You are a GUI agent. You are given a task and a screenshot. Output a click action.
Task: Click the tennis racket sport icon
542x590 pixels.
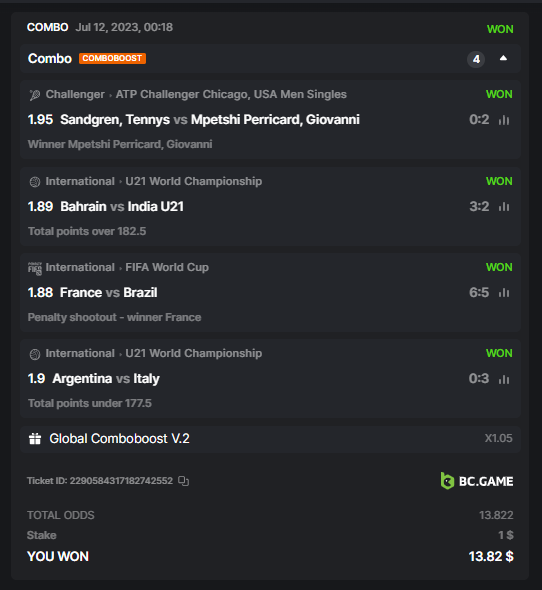[35, 95]
